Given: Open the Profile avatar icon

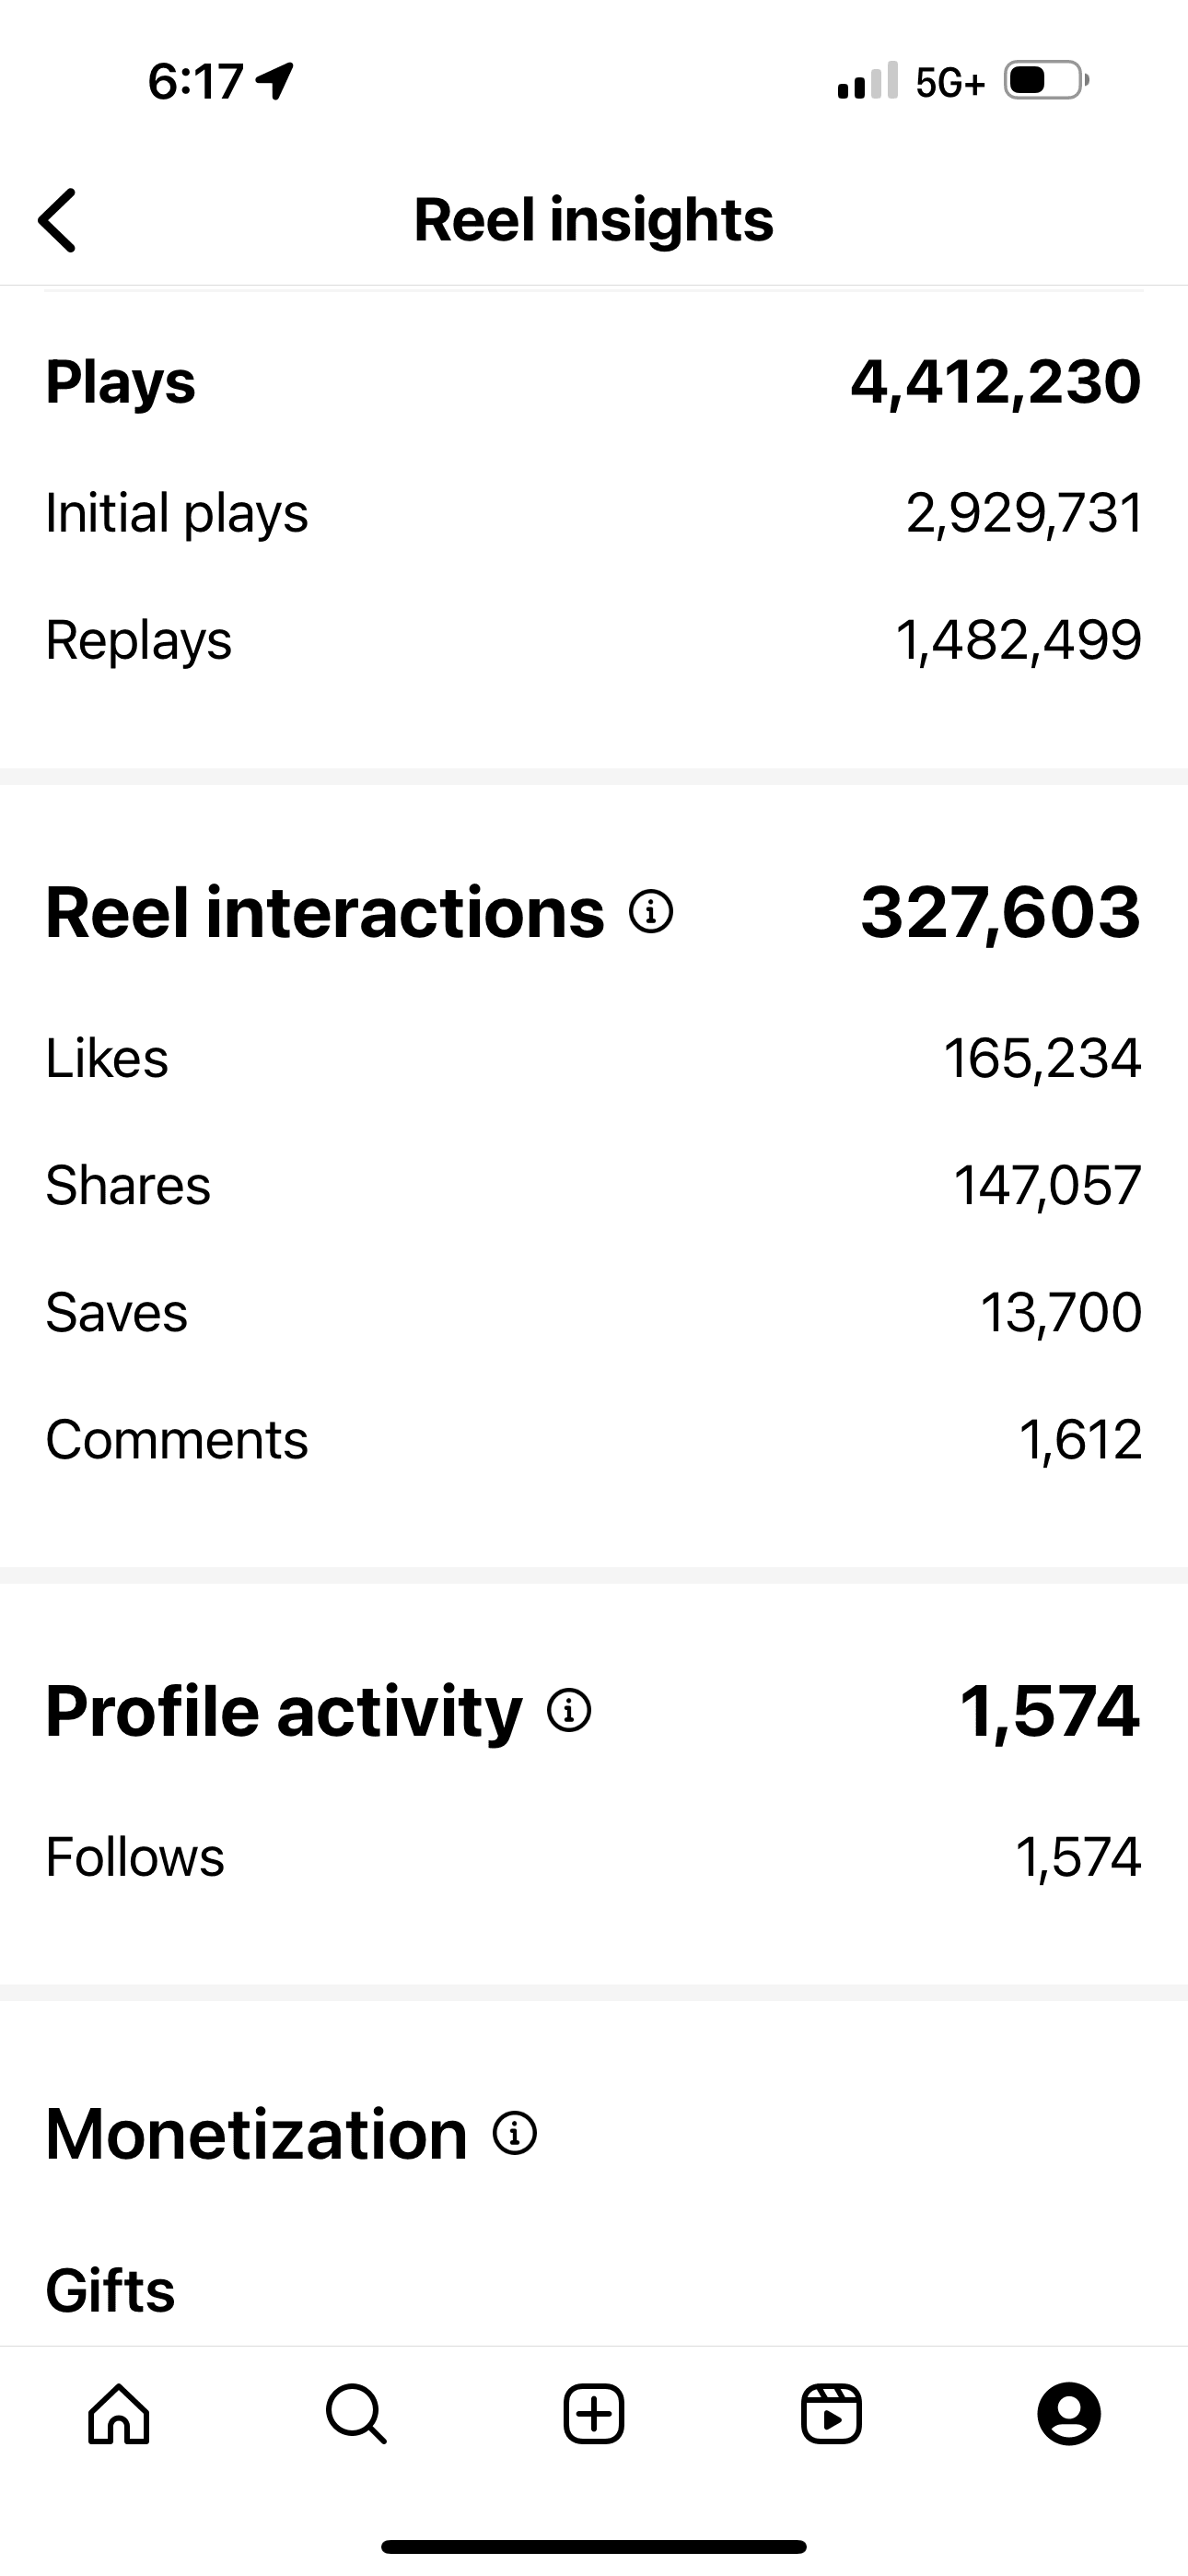Looking at the screenshot, I should pyautogui.click(x=1069, y=2414).
